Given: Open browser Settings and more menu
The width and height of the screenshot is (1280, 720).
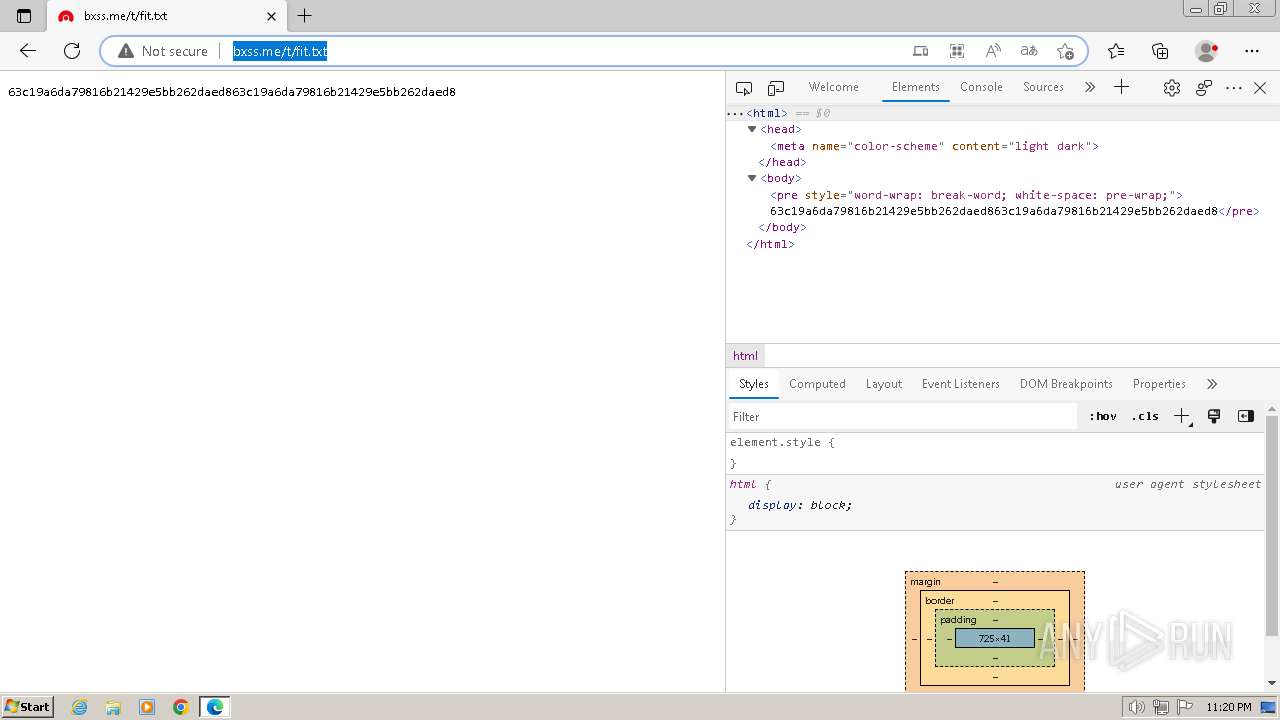Looking at the screenshot, I should 1252,51.
